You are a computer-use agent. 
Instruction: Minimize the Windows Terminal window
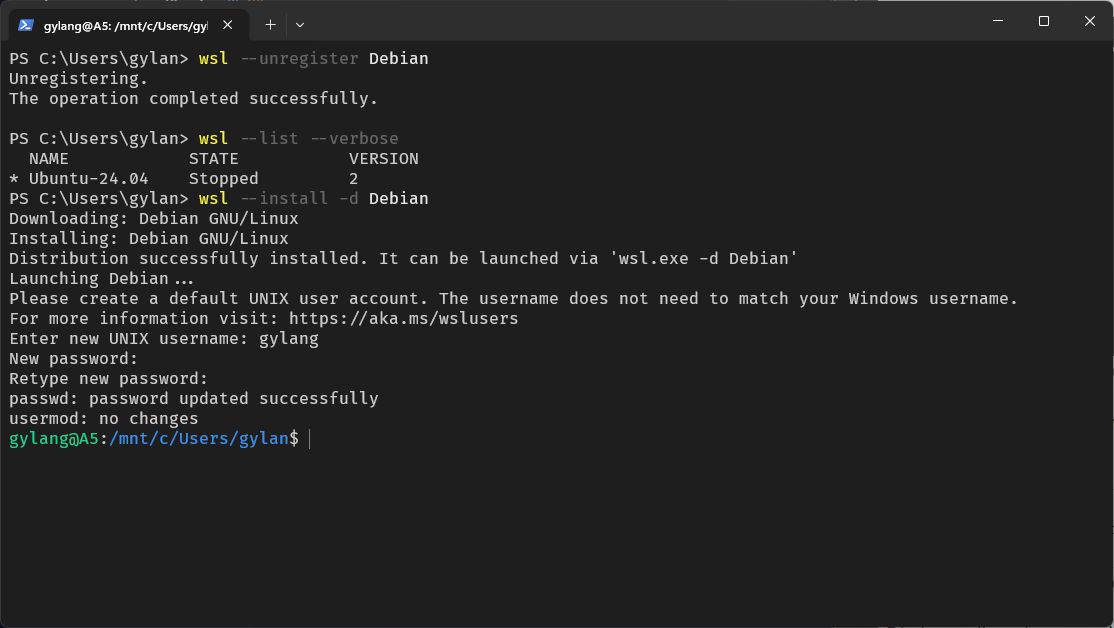(997, 21)
